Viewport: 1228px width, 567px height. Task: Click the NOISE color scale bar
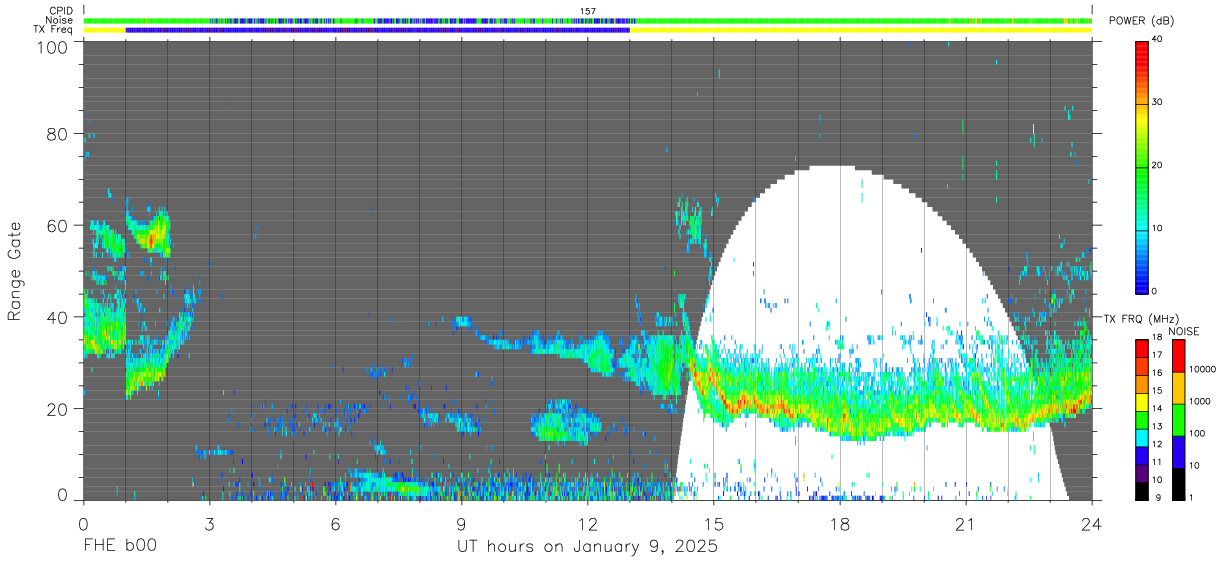1179,418
